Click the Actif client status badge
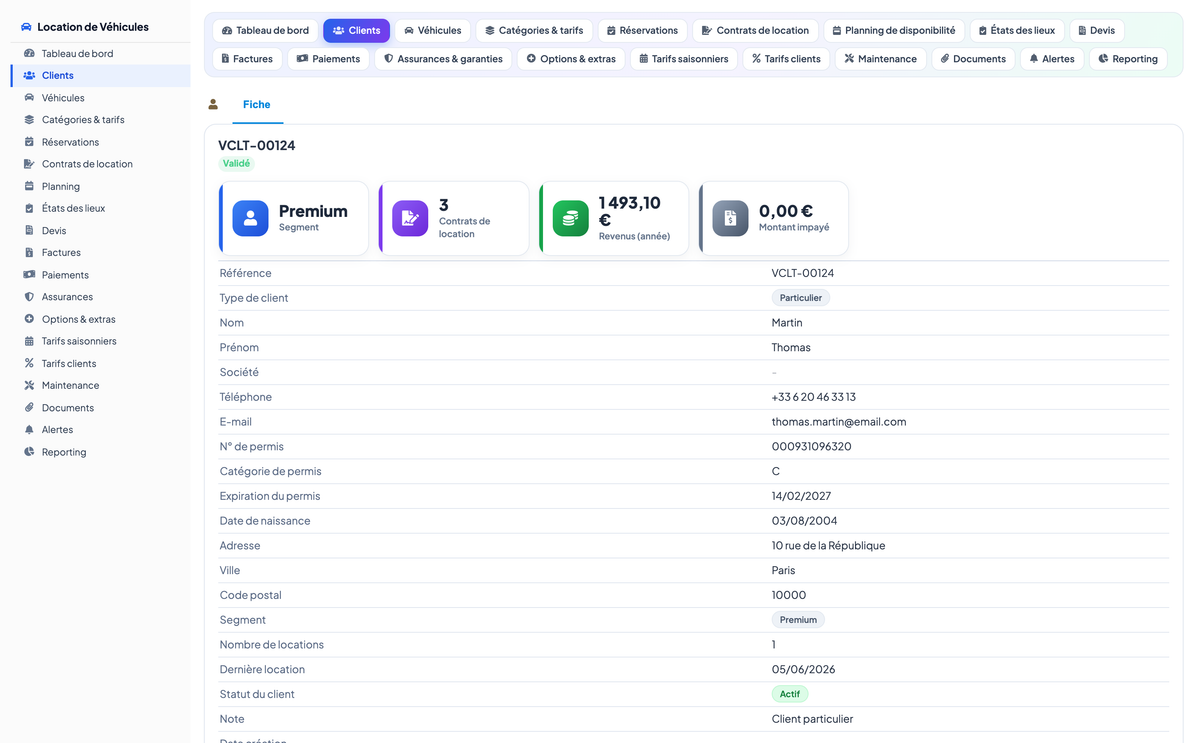1200x743 pixels. [789, 694]
